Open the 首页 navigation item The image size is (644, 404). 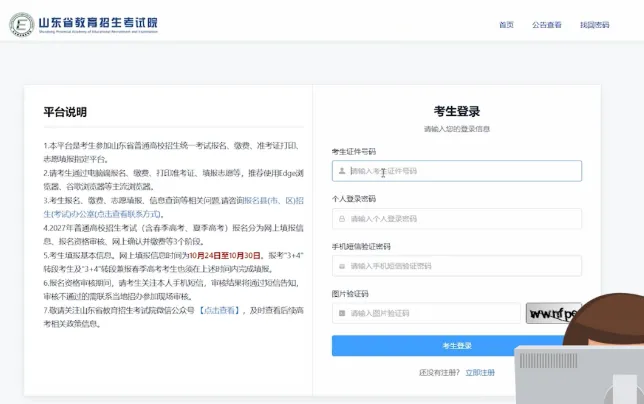pyautogui.click(x=506, y=25)
